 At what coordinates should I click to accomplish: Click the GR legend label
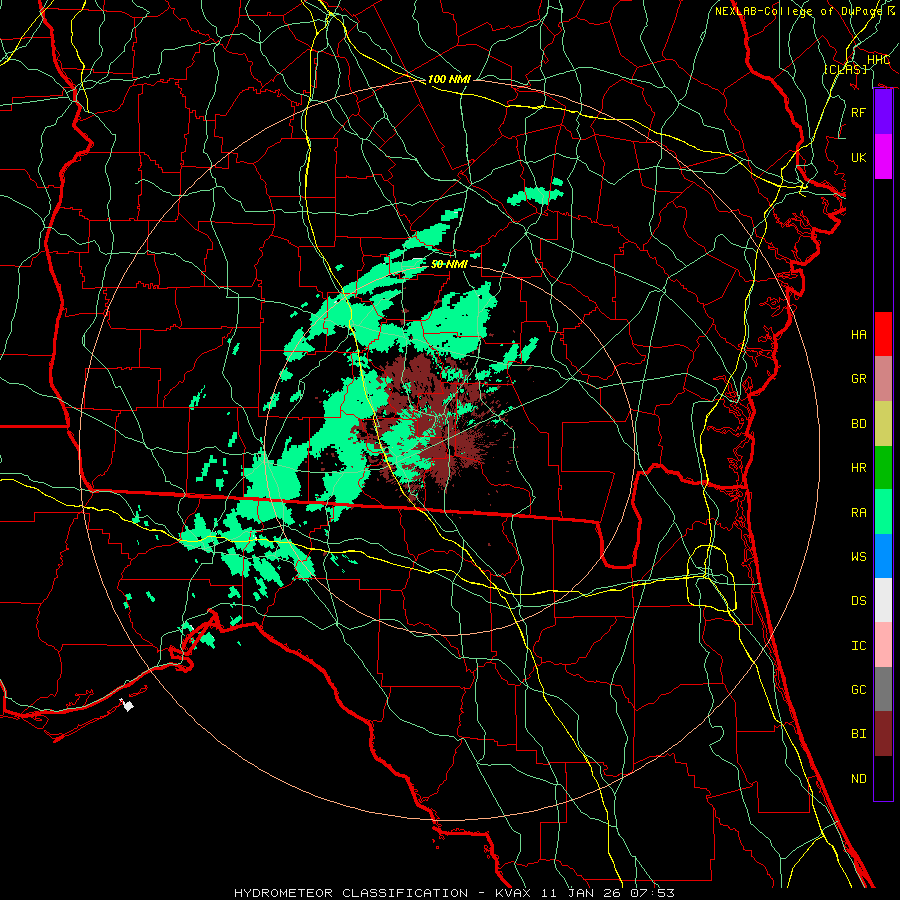point(859,379)
